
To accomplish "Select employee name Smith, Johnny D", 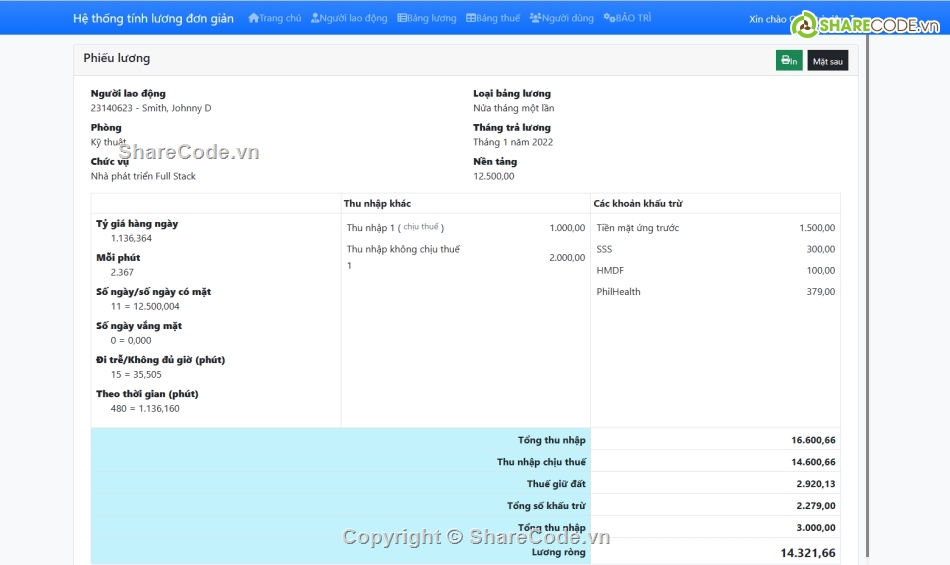I will tap(176, 108).
